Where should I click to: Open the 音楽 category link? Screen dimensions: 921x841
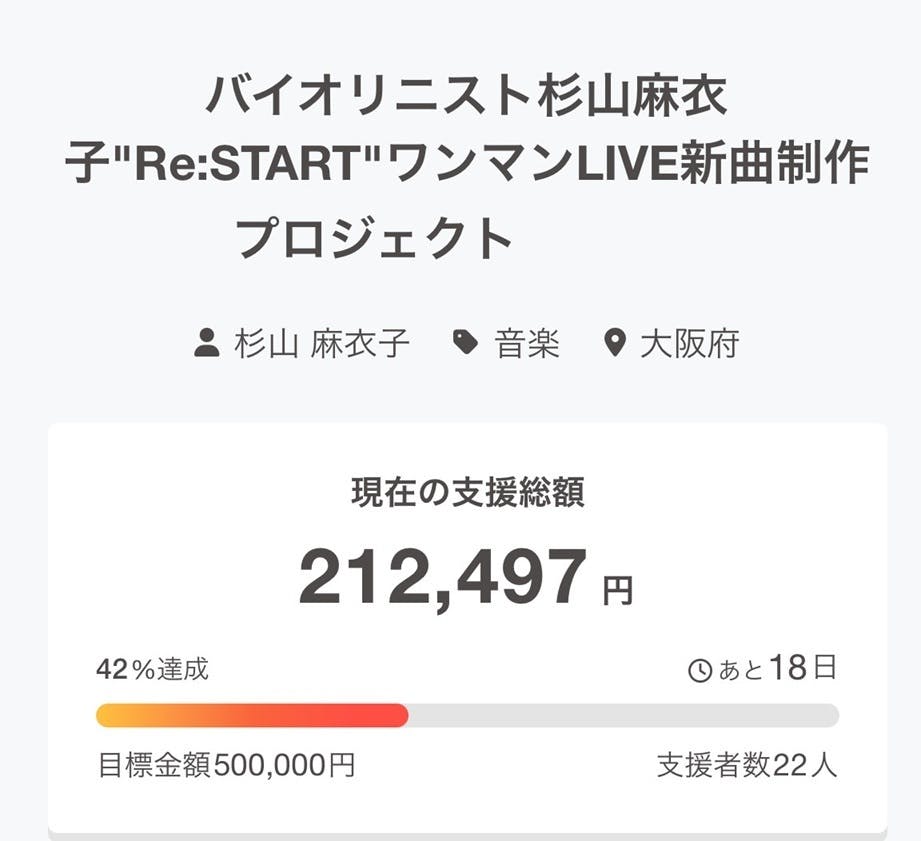pyautogui.click(x=527, y=344)
